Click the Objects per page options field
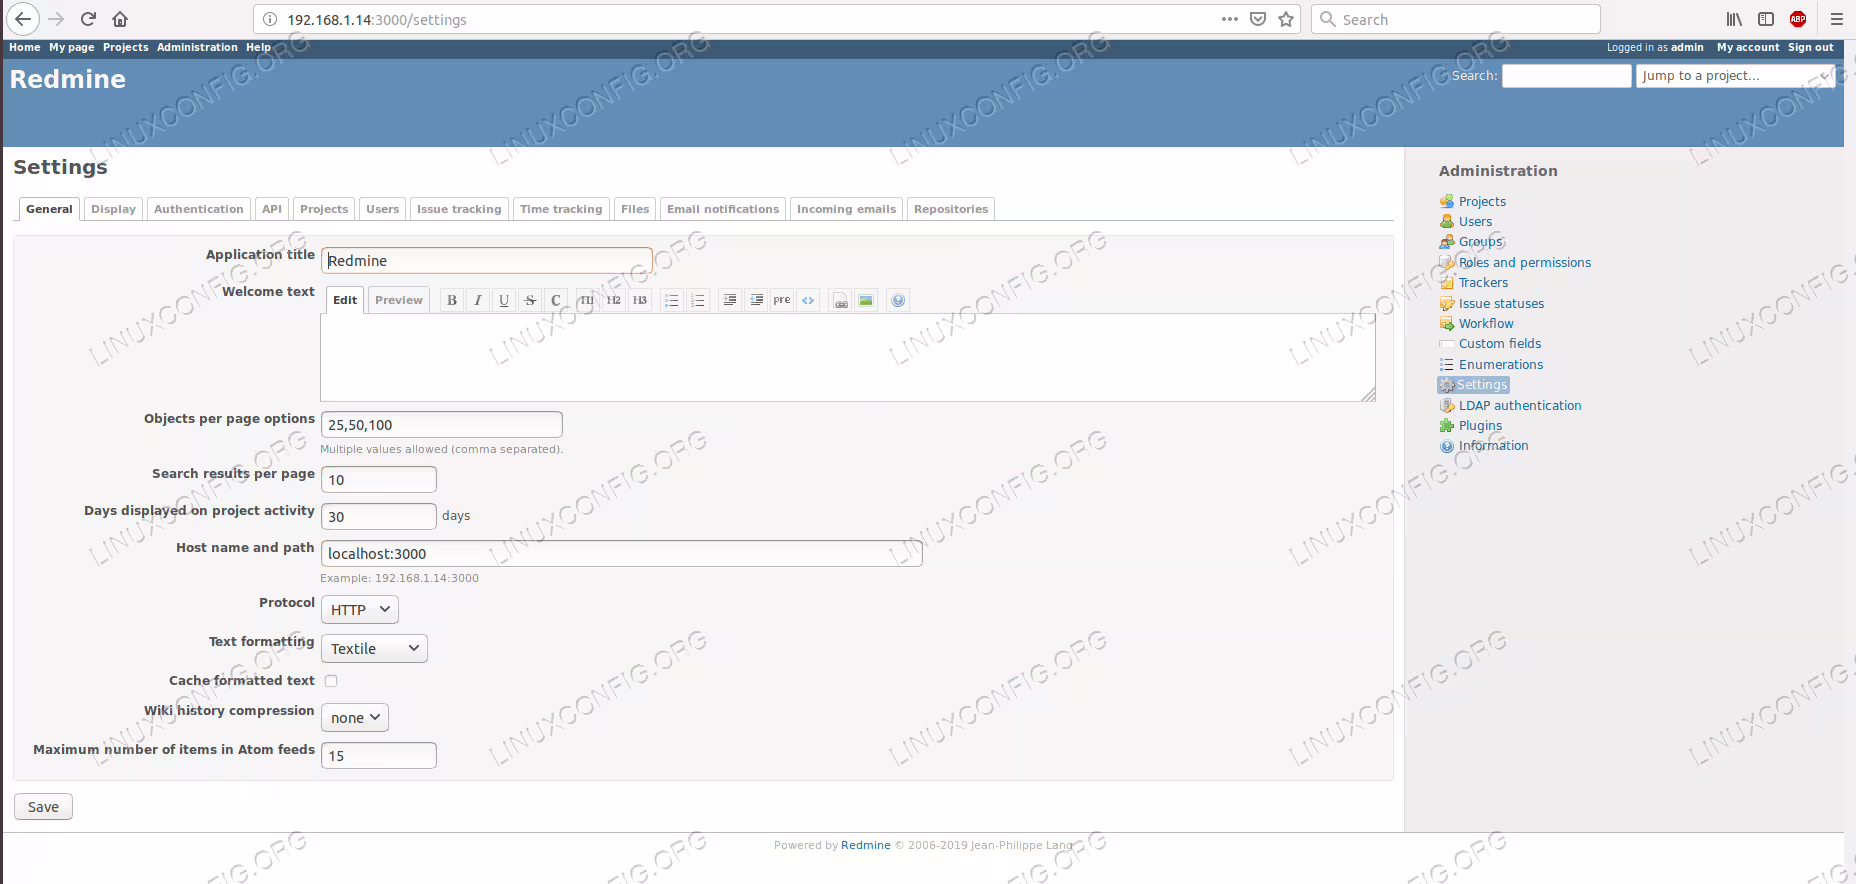The height and width of the screenshot is (884, 1856). (x=441, y=425)
